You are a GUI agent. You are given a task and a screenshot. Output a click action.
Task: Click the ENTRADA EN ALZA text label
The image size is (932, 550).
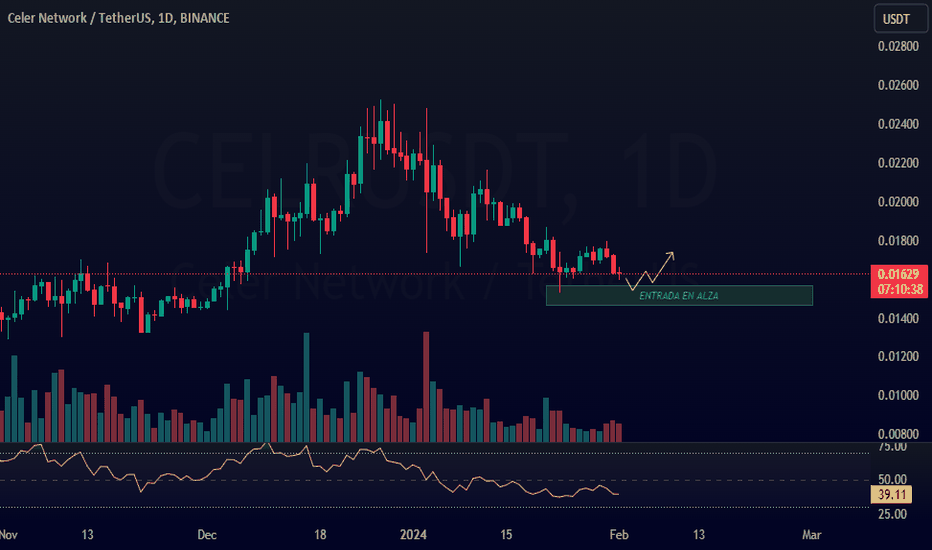679,296
